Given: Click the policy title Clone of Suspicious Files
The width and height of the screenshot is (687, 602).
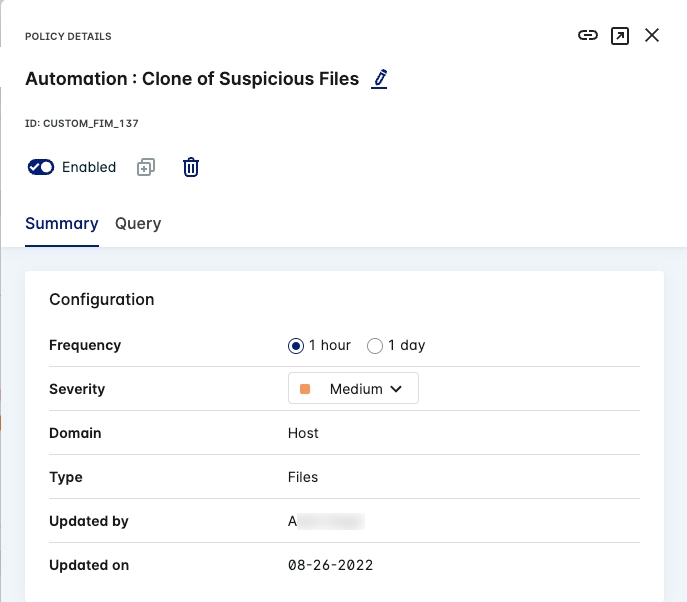Looking at the screenshot, I should pos(192,79).
